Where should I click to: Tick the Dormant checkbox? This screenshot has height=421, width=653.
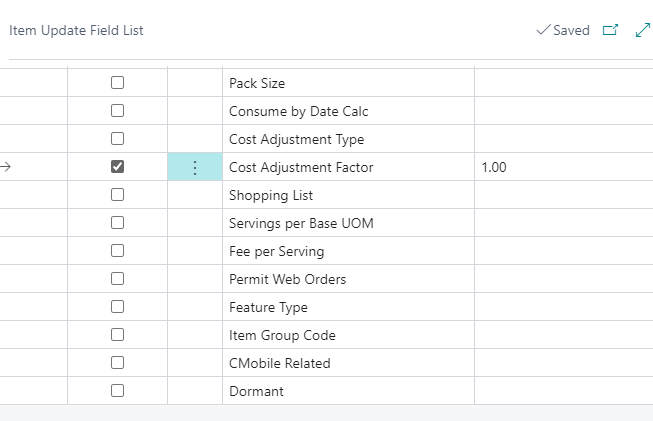(117, 391)
